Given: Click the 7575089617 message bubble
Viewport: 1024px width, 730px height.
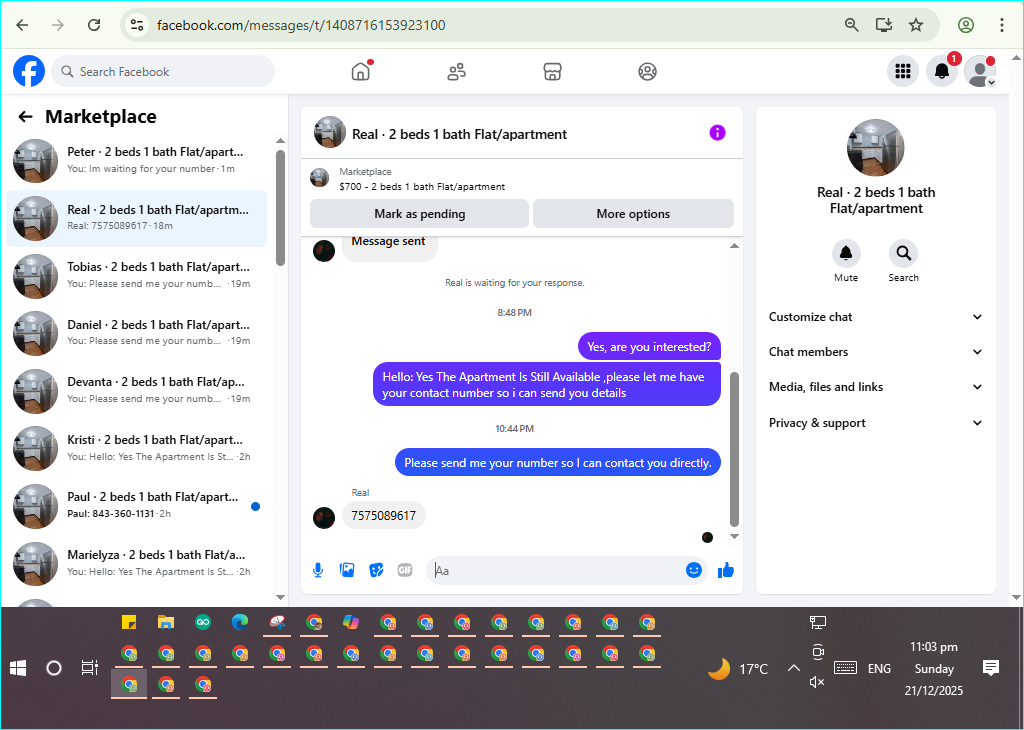Looking at the screenshot, I should (384, 516).
